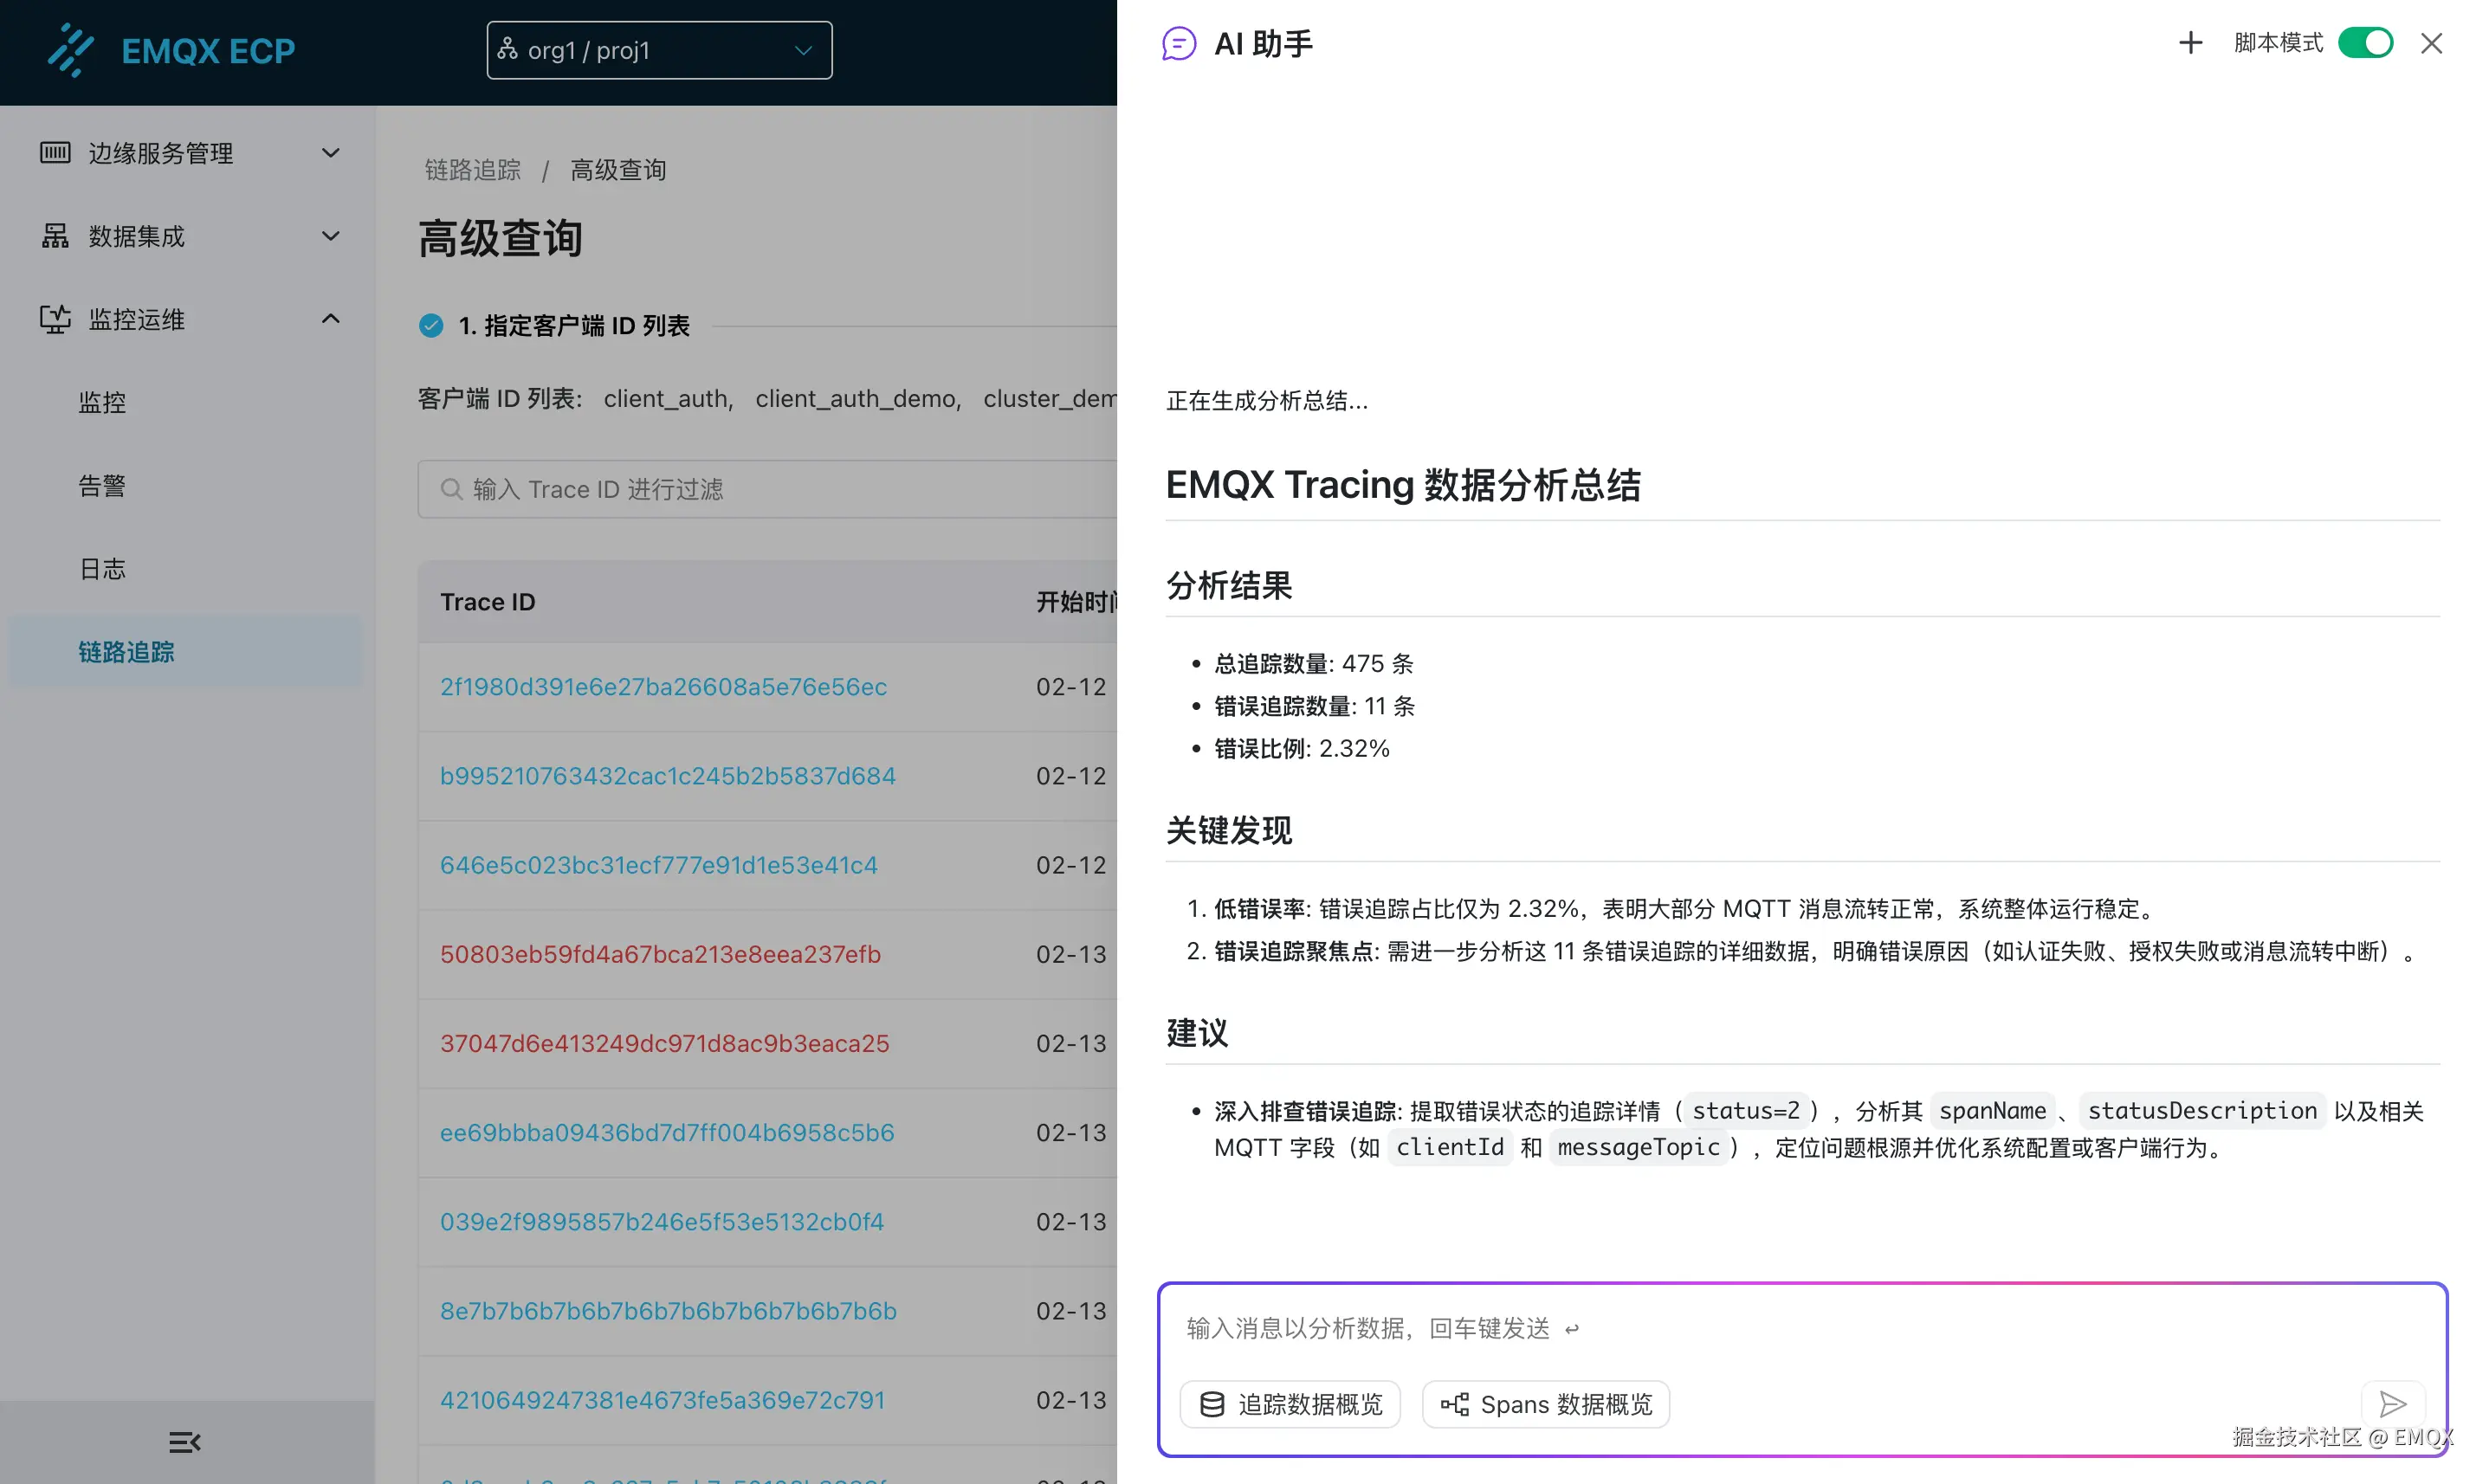Click the AI assistant chat bubble icon
2489x1484 pixels.
click(1179, 44)
